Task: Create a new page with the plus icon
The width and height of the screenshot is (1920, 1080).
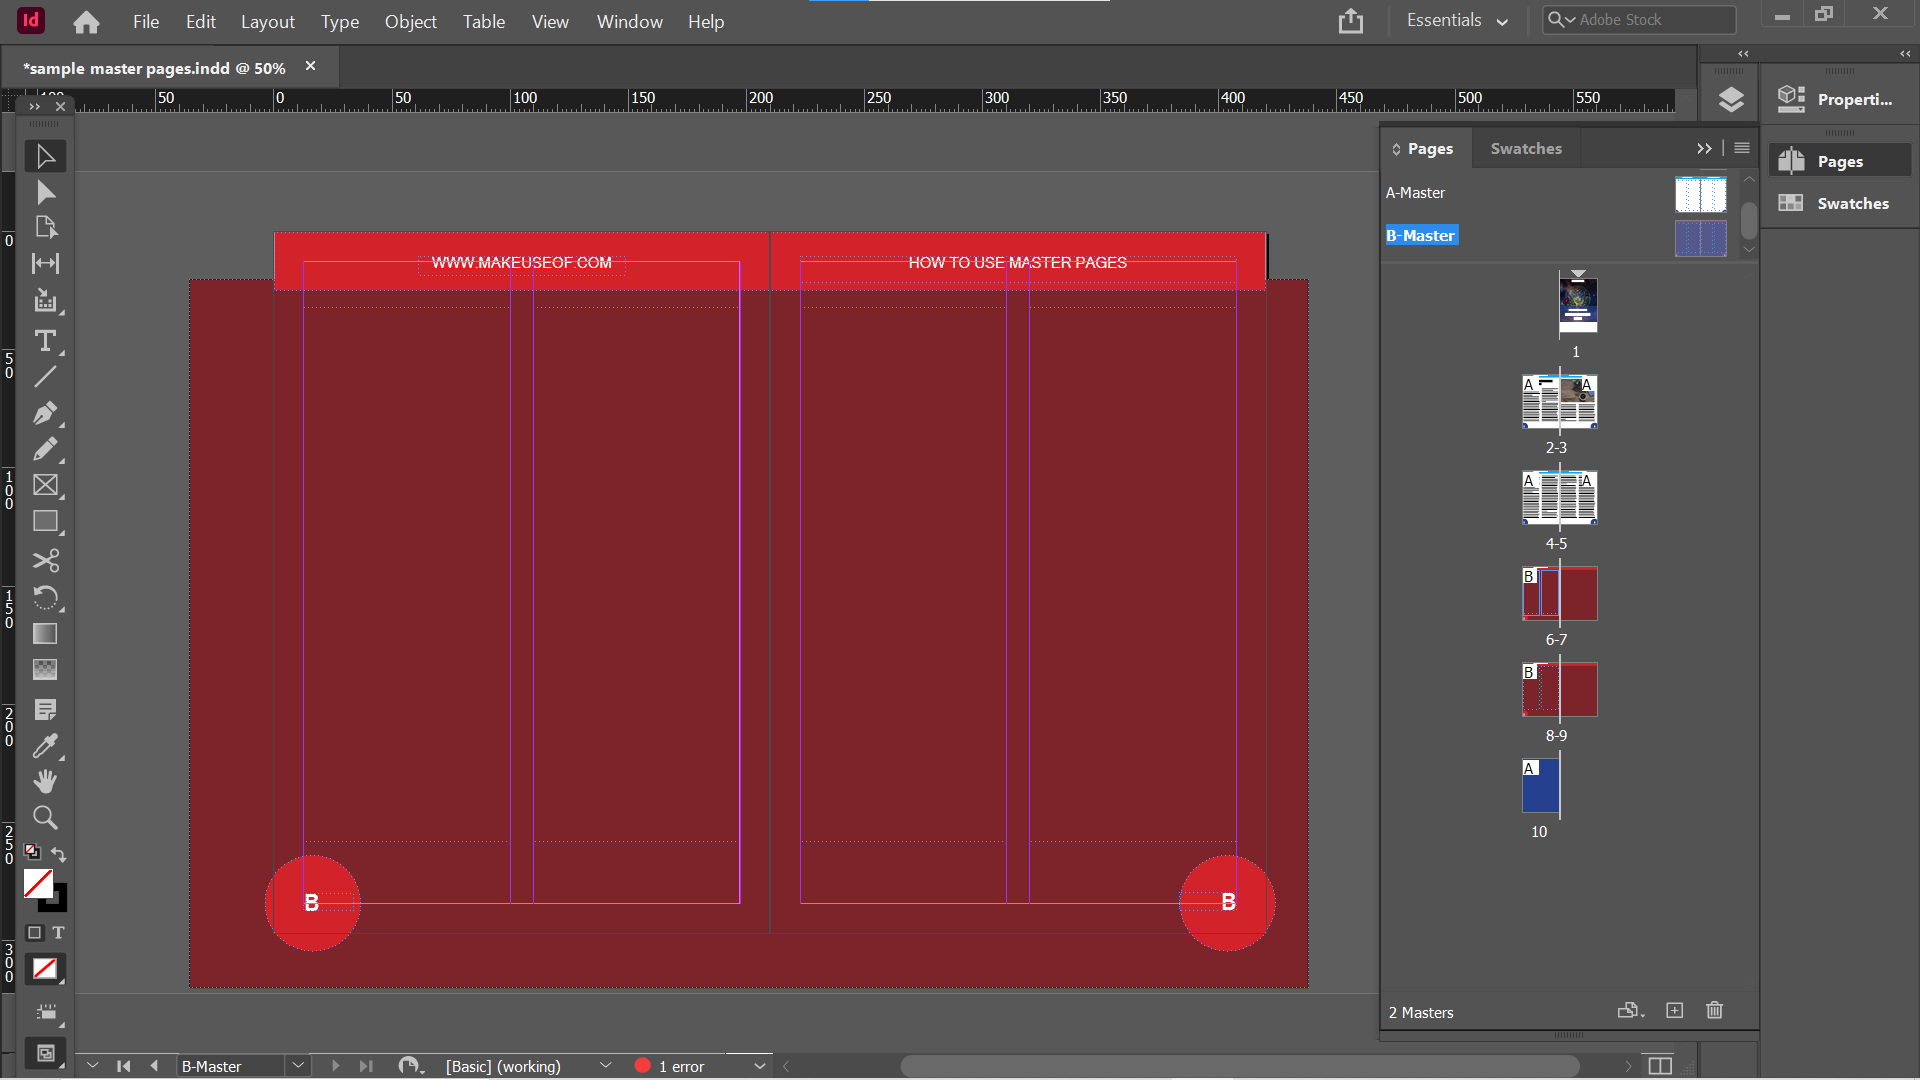Action: coord(1675,1011)
